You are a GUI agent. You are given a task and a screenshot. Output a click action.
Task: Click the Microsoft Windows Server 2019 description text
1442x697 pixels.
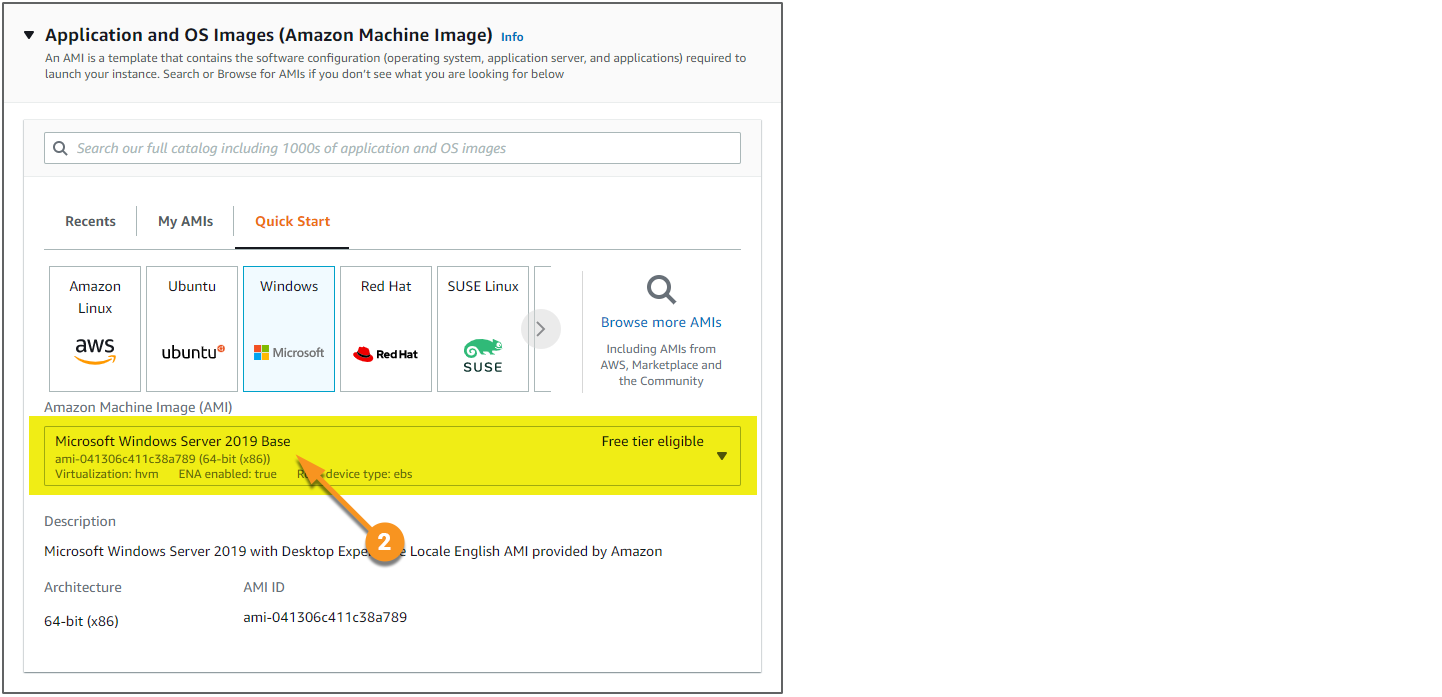(x=353, y=551)
